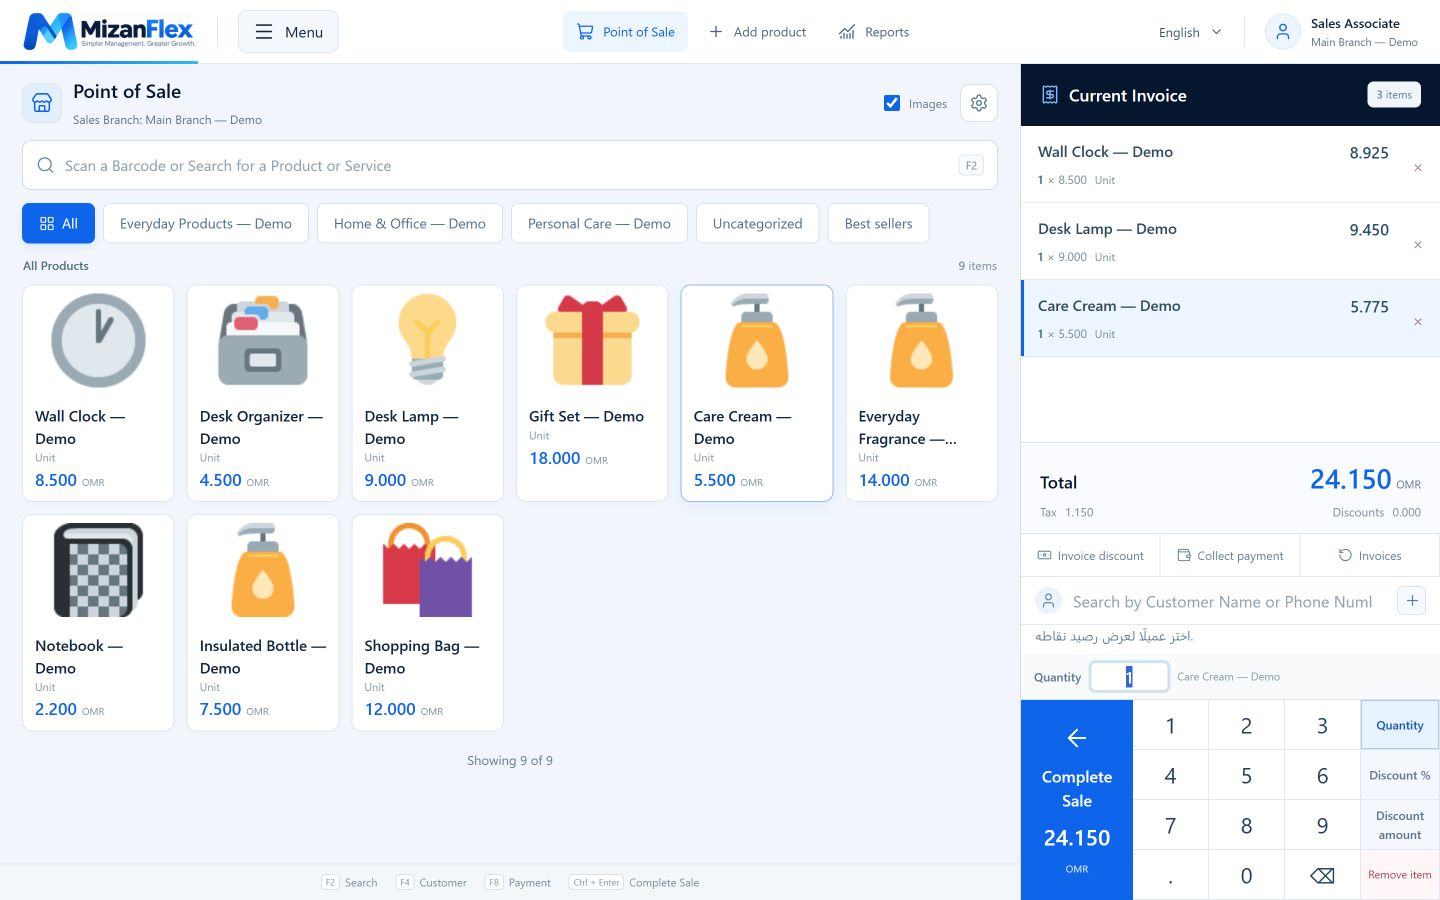Select the Wall Clock — Demo invoice line
This screenshot has height=900, width=1440.
1230,164
